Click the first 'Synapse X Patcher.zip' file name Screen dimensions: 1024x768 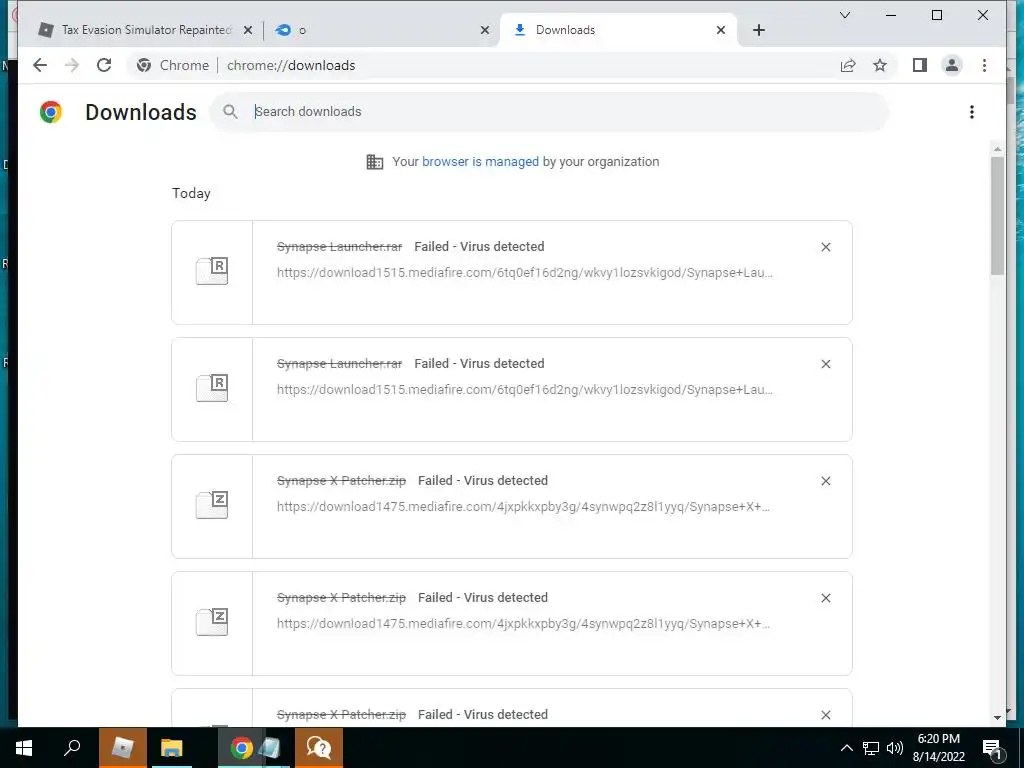click(342, 481)
